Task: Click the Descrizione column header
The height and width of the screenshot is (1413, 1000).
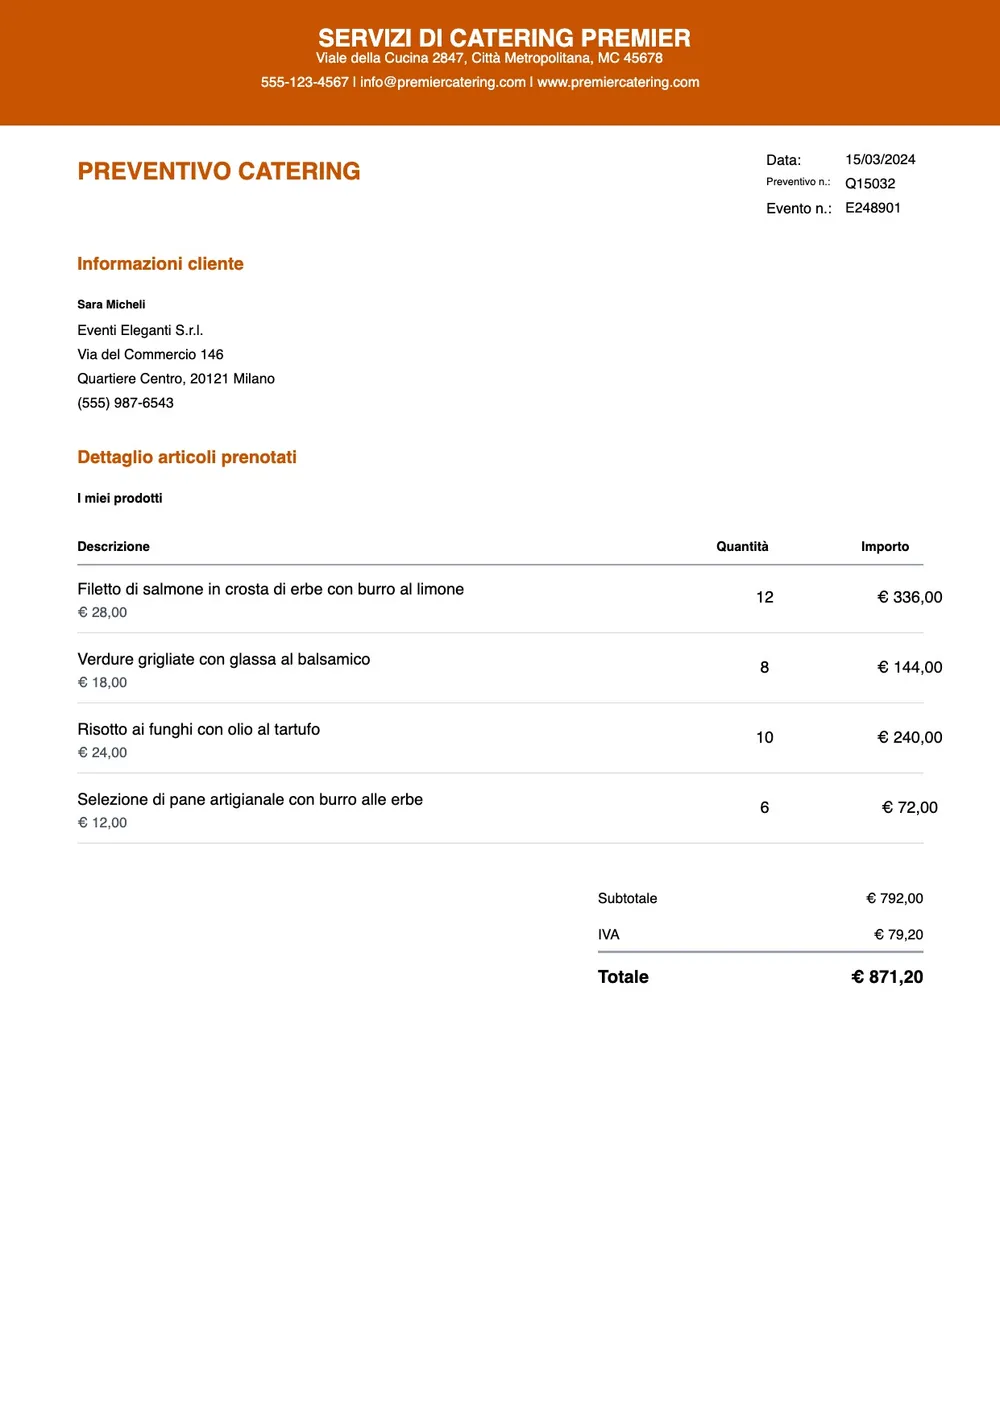Action: tap(113, 546)
